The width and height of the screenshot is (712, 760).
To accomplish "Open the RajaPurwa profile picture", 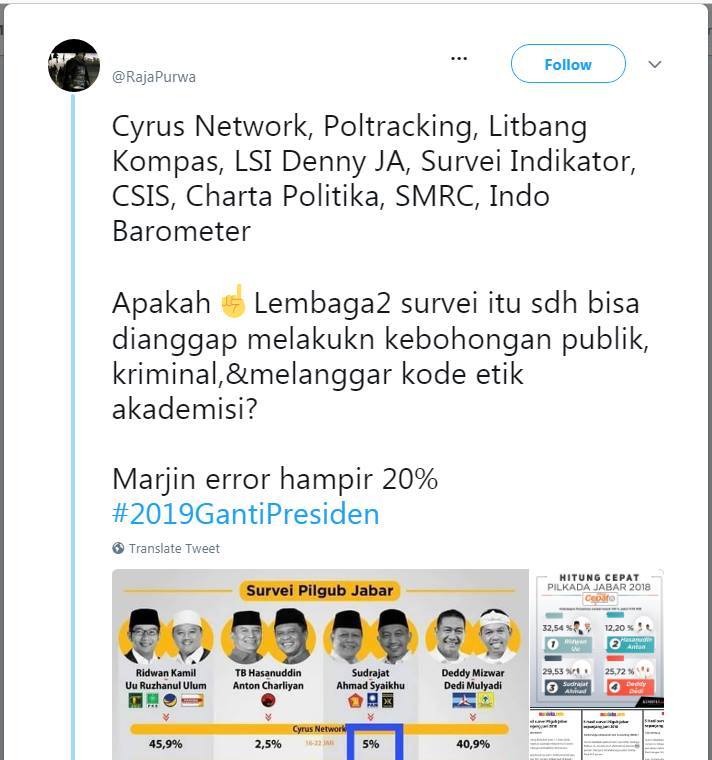I will coord(74,65).
